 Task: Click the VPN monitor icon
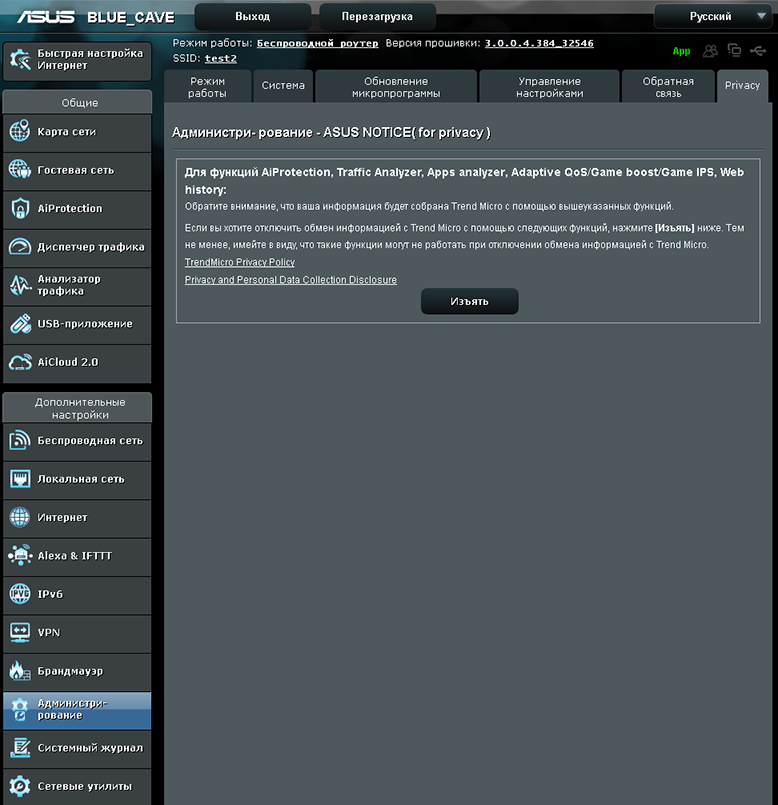(x=20, y=632)
